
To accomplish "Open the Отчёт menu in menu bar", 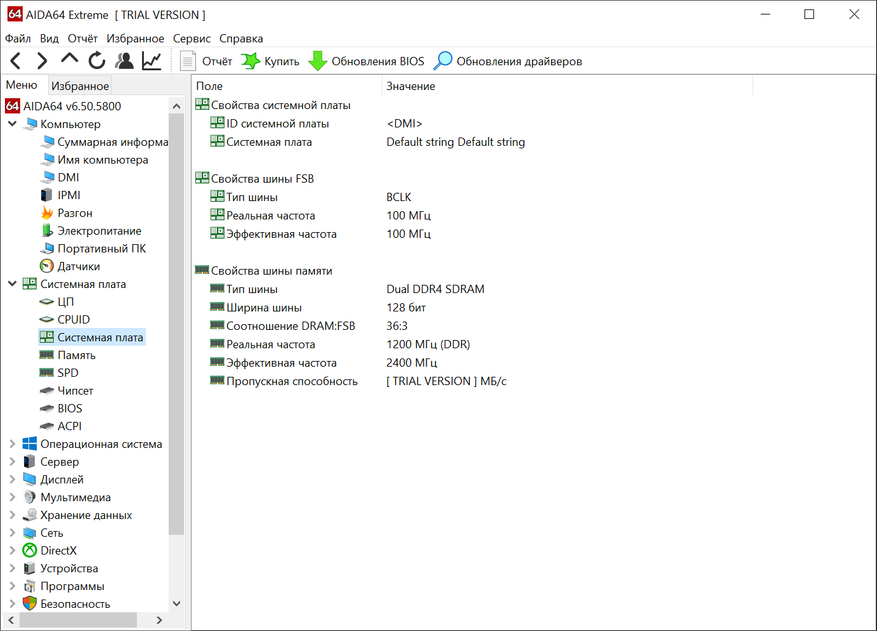I will point(82,39).
